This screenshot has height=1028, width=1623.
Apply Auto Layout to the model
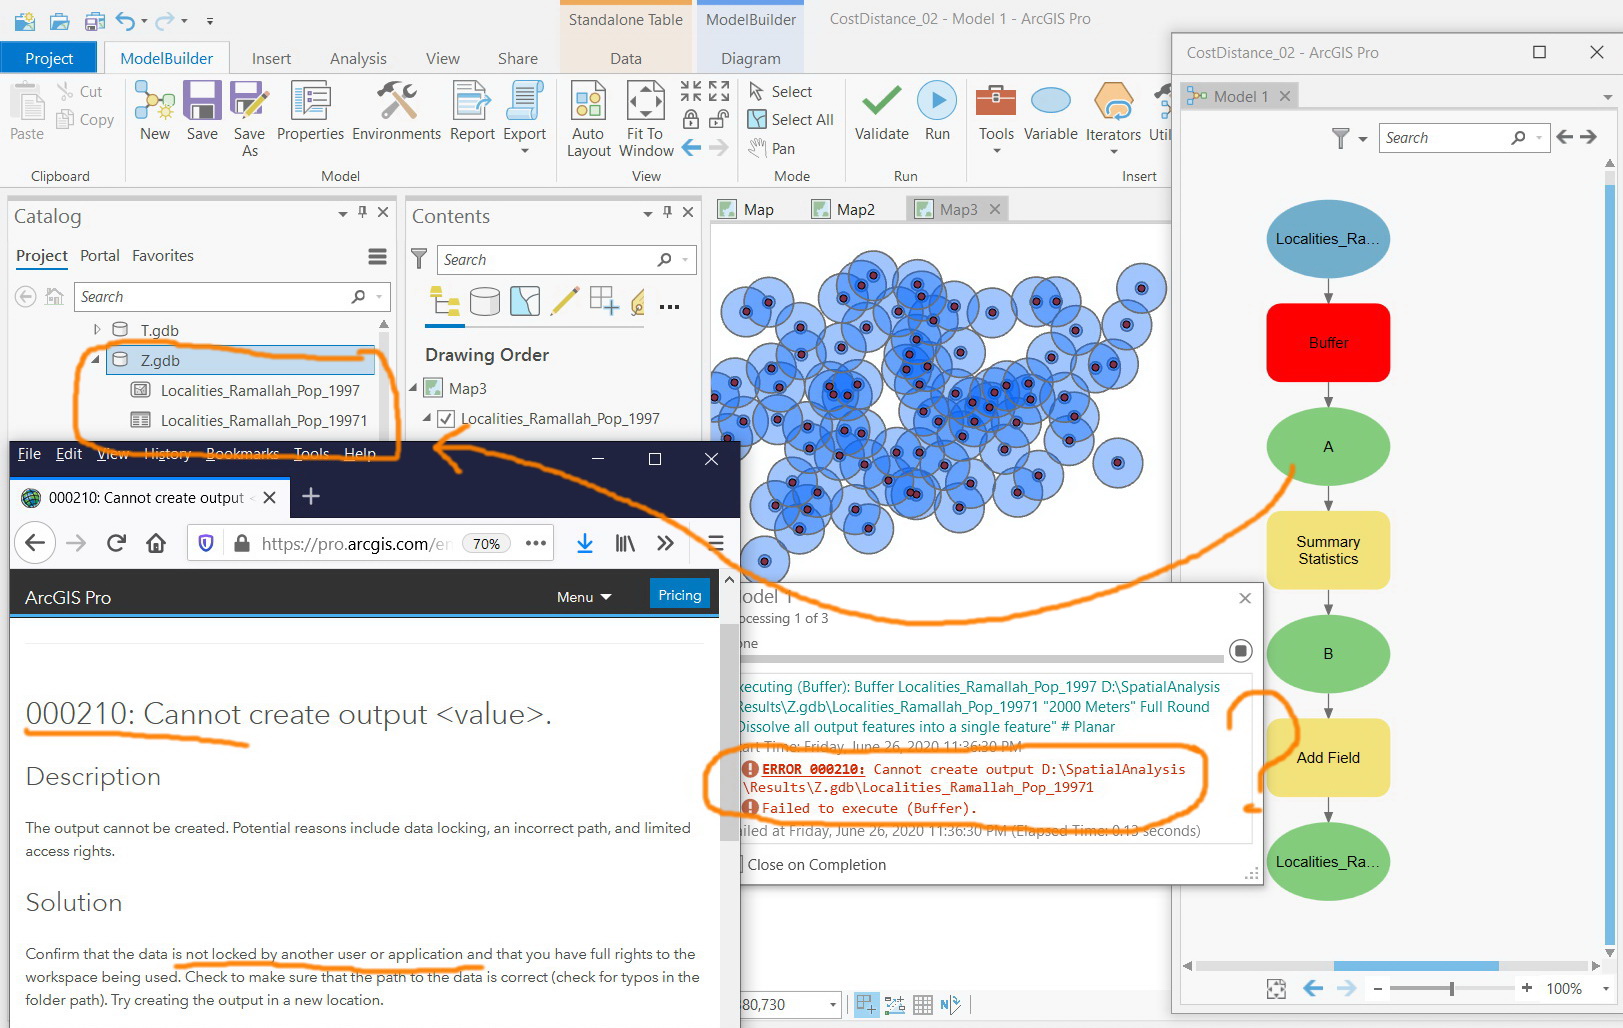[x=588, y=119]
